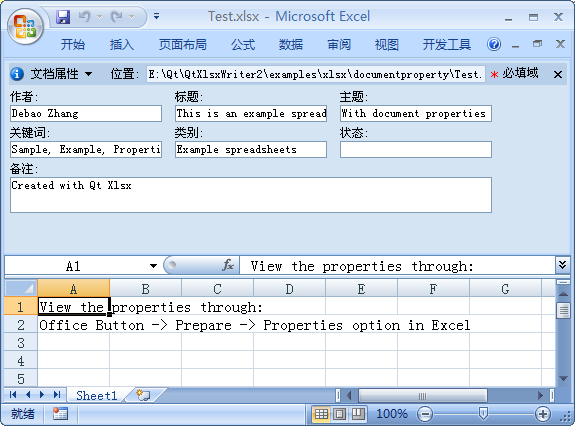Click the fx insert function icon
The height and width of the screenshot is (426, 575).
tap(227, 265)
